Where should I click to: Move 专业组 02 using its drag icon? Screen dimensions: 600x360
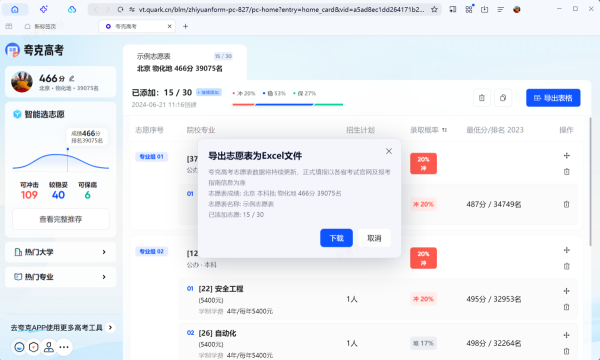pos(567,250)
